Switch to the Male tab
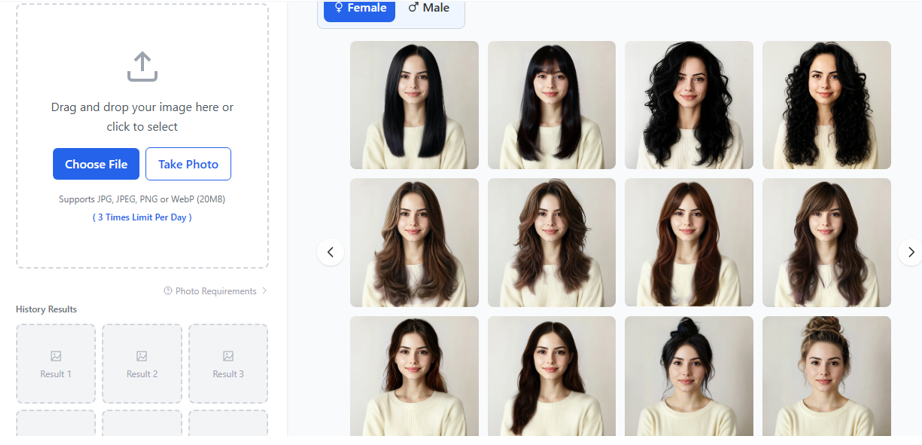 click(x=429, y=8)
